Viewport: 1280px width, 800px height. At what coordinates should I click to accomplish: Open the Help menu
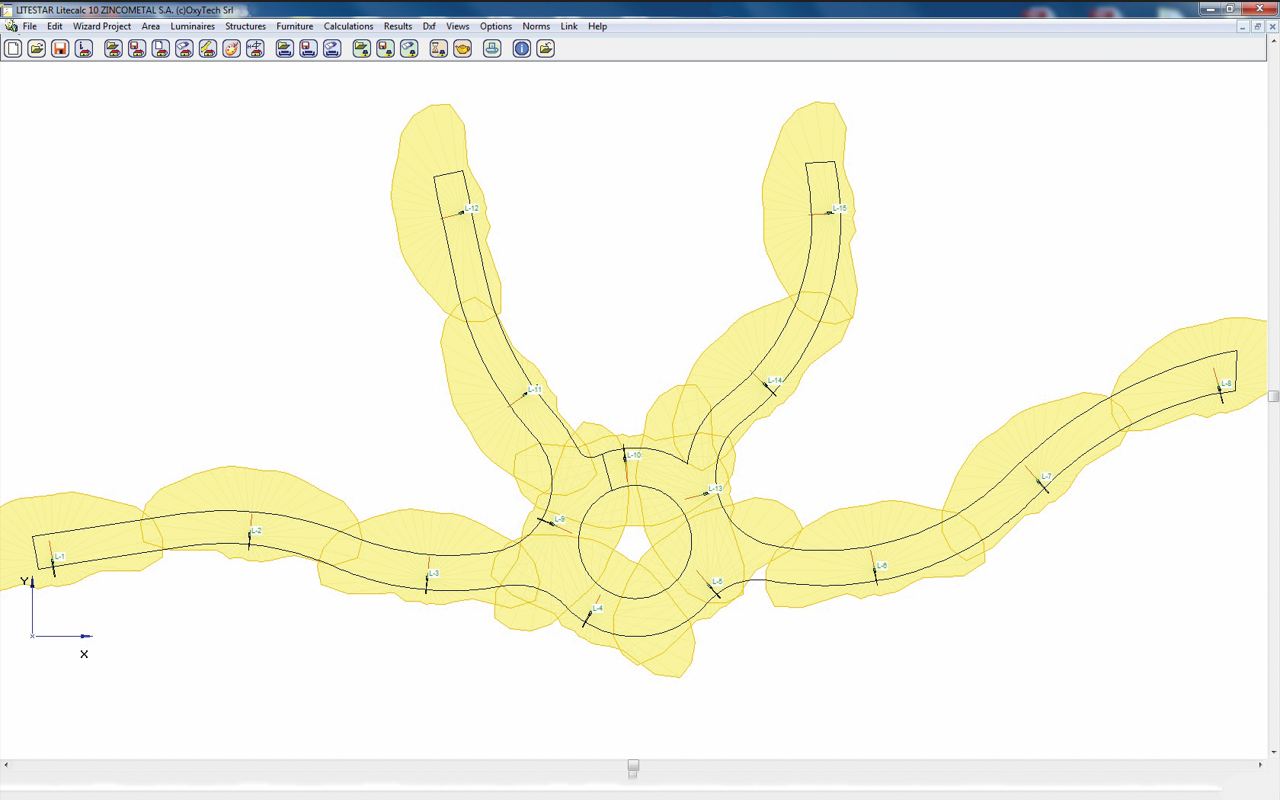coord(598,26)
